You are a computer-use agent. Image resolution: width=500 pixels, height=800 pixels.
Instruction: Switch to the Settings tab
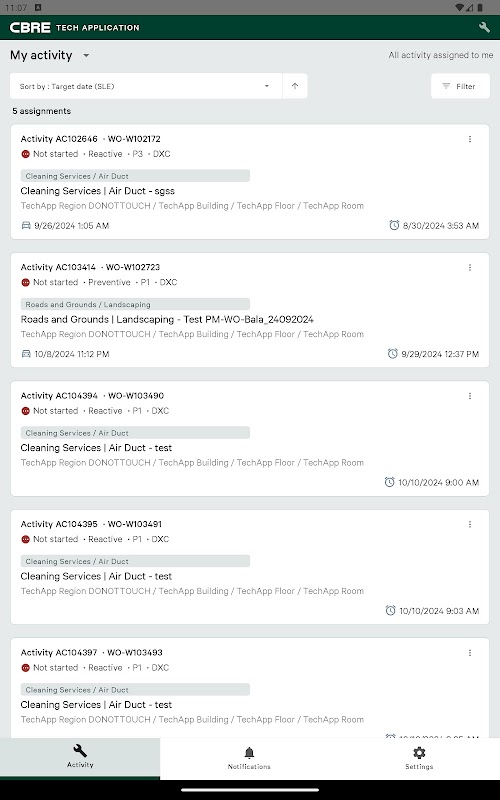419,759
